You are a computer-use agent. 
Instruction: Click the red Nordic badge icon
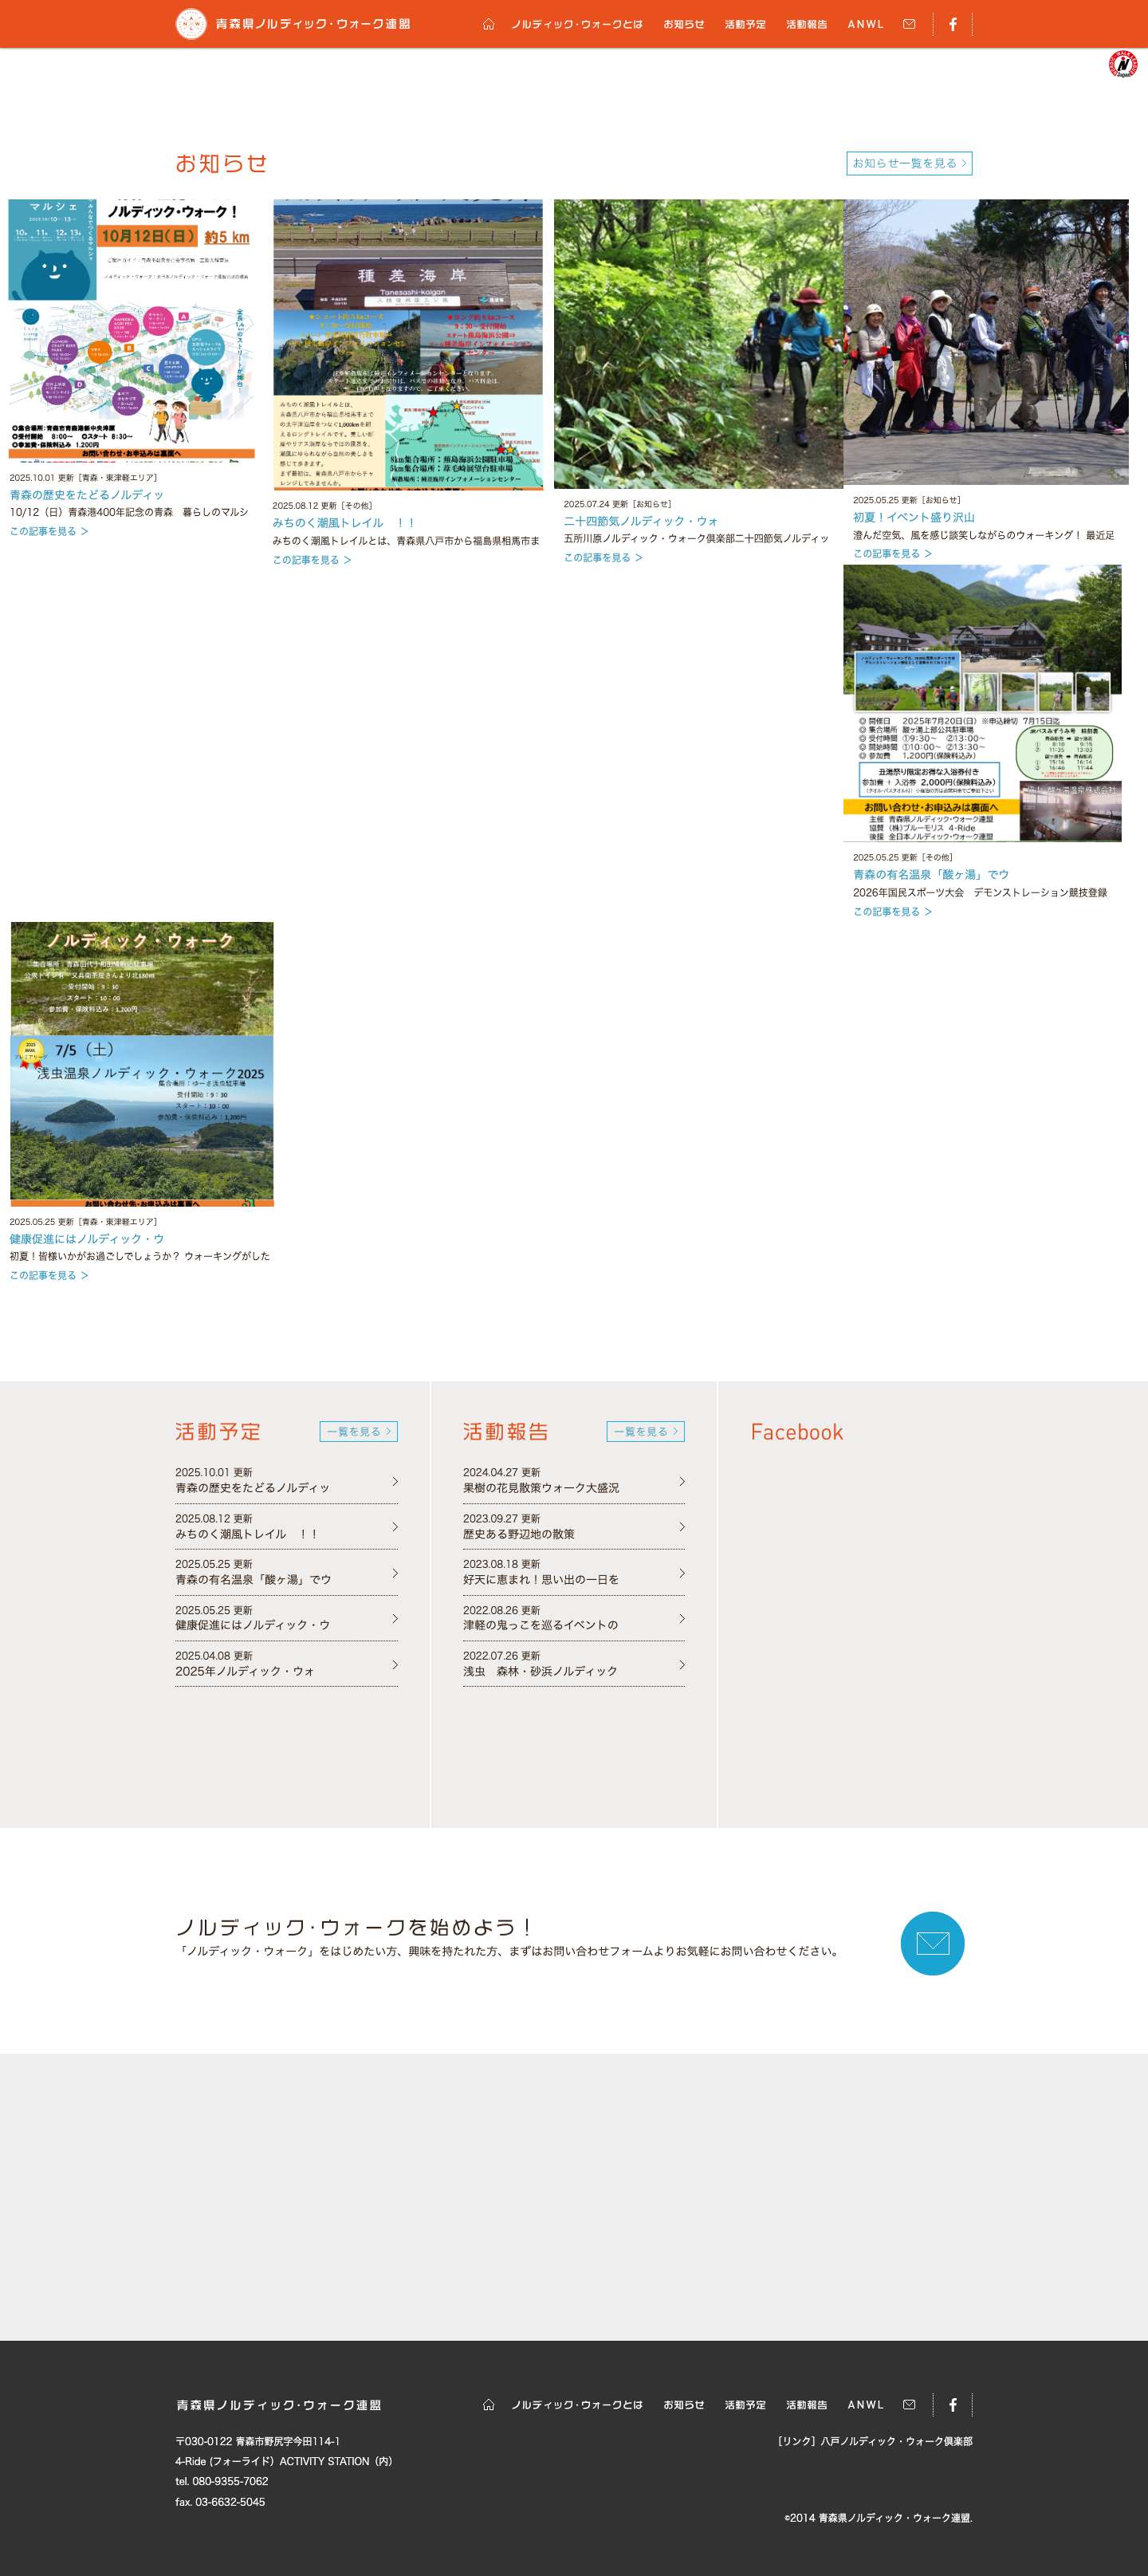[1123, 64]
